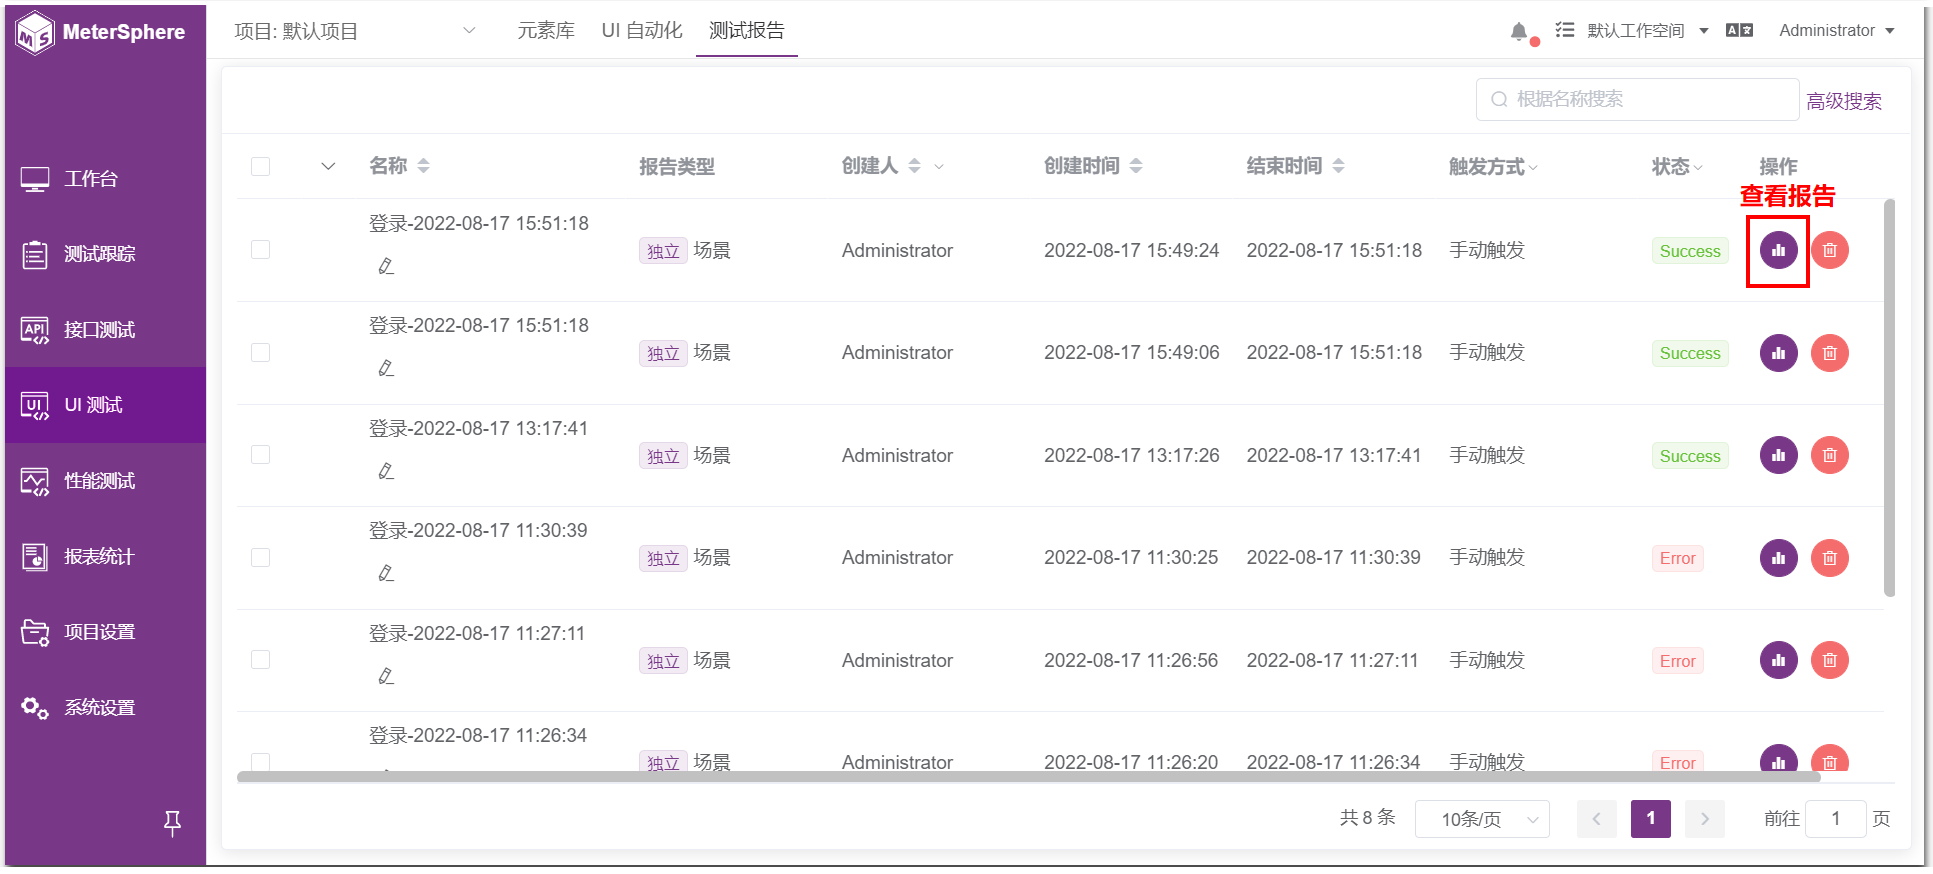This screenshot has width=1933, height=874.
Task: Delete report 登录-2022-08-17 13:17:41
Action: tap(1829, 455)
